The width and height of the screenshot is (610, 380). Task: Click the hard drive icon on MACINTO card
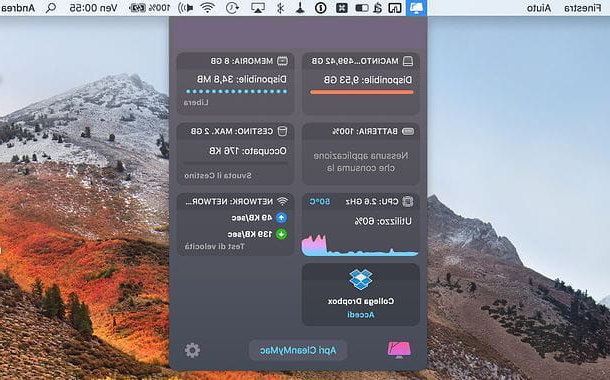[408, 61]
